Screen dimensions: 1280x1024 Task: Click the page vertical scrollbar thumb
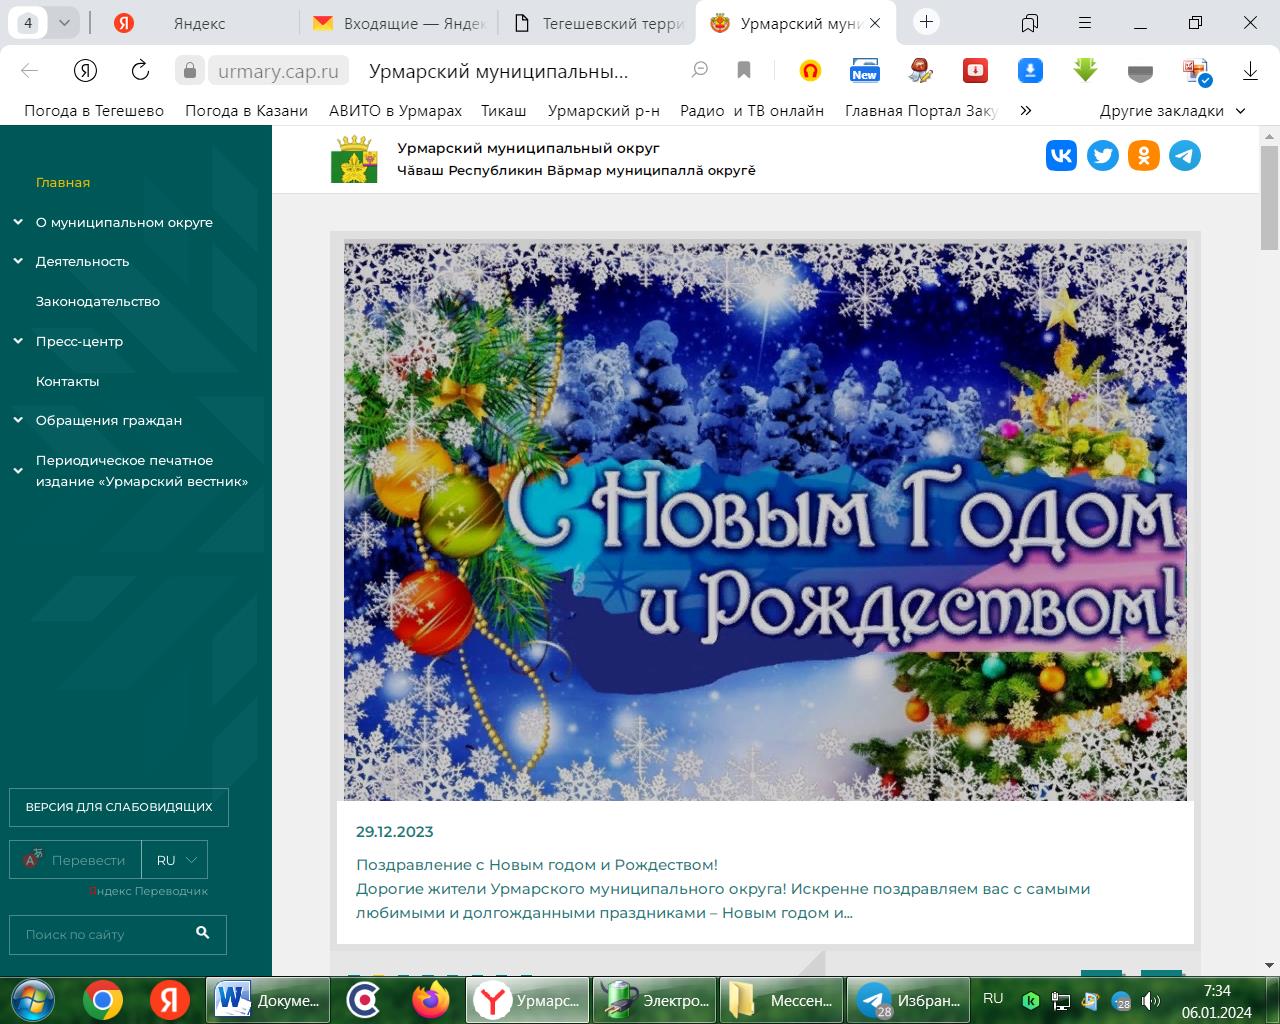click(x=1269, y=197)
